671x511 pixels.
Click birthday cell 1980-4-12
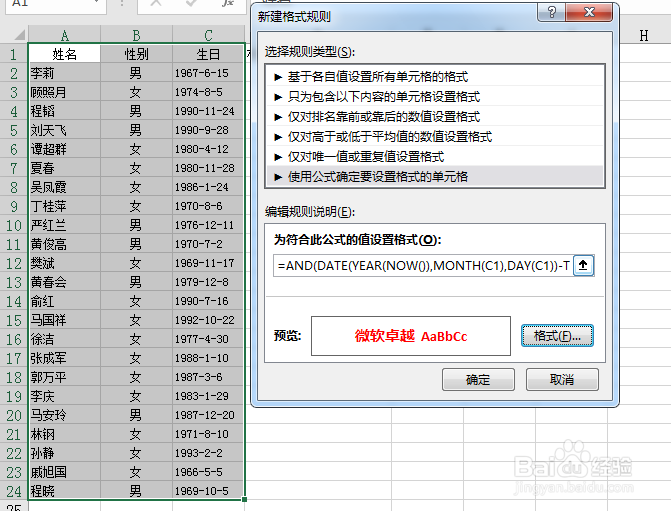coord(208,149)
